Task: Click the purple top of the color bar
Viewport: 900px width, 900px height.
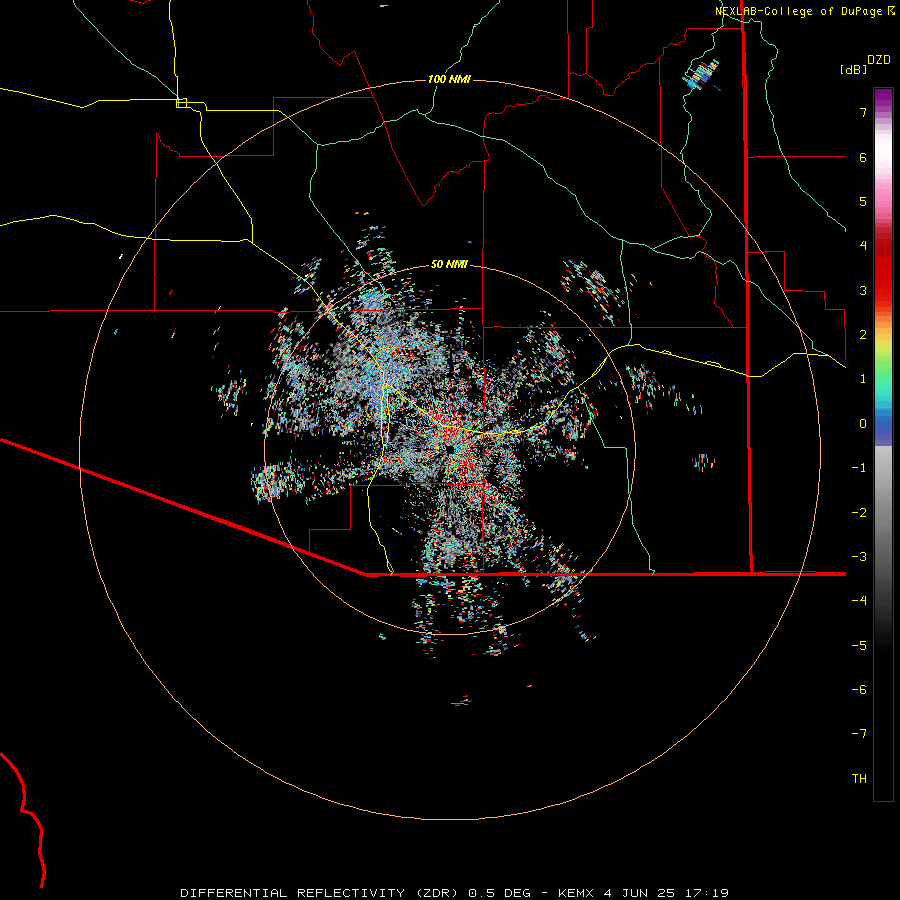Action: point(883,98)
